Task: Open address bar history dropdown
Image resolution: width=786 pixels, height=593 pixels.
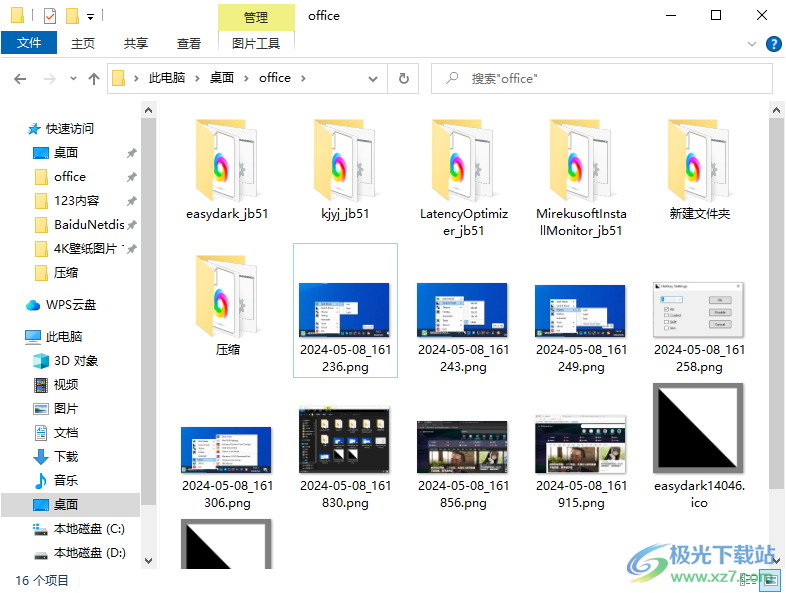Action: coord(373,79)
